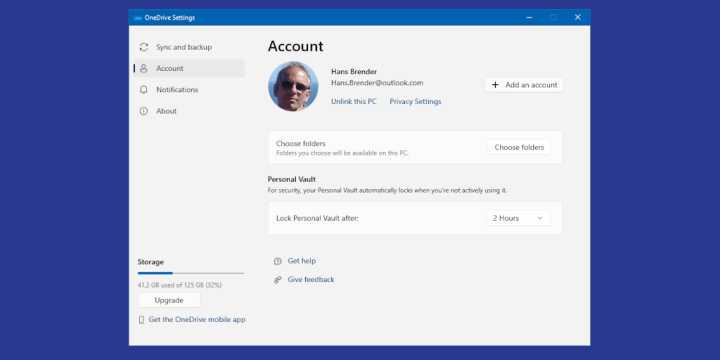Click the Account person icon in sidebar
720x360 pixels.
point(144,68)
